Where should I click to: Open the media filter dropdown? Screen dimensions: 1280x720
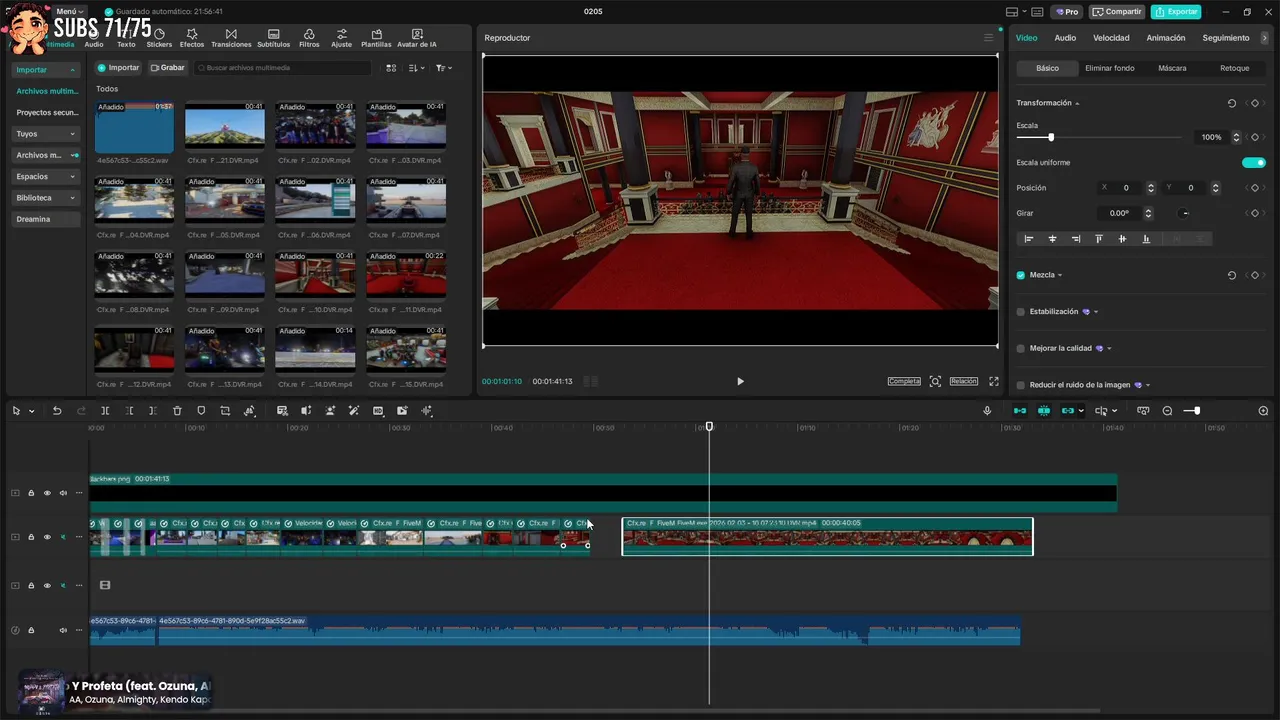[444, 68]
